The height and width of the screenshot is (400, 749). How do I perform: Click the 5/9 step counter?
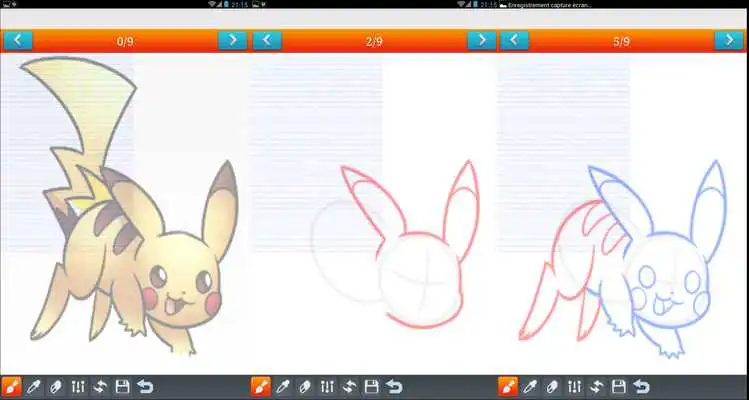[621, 42]
